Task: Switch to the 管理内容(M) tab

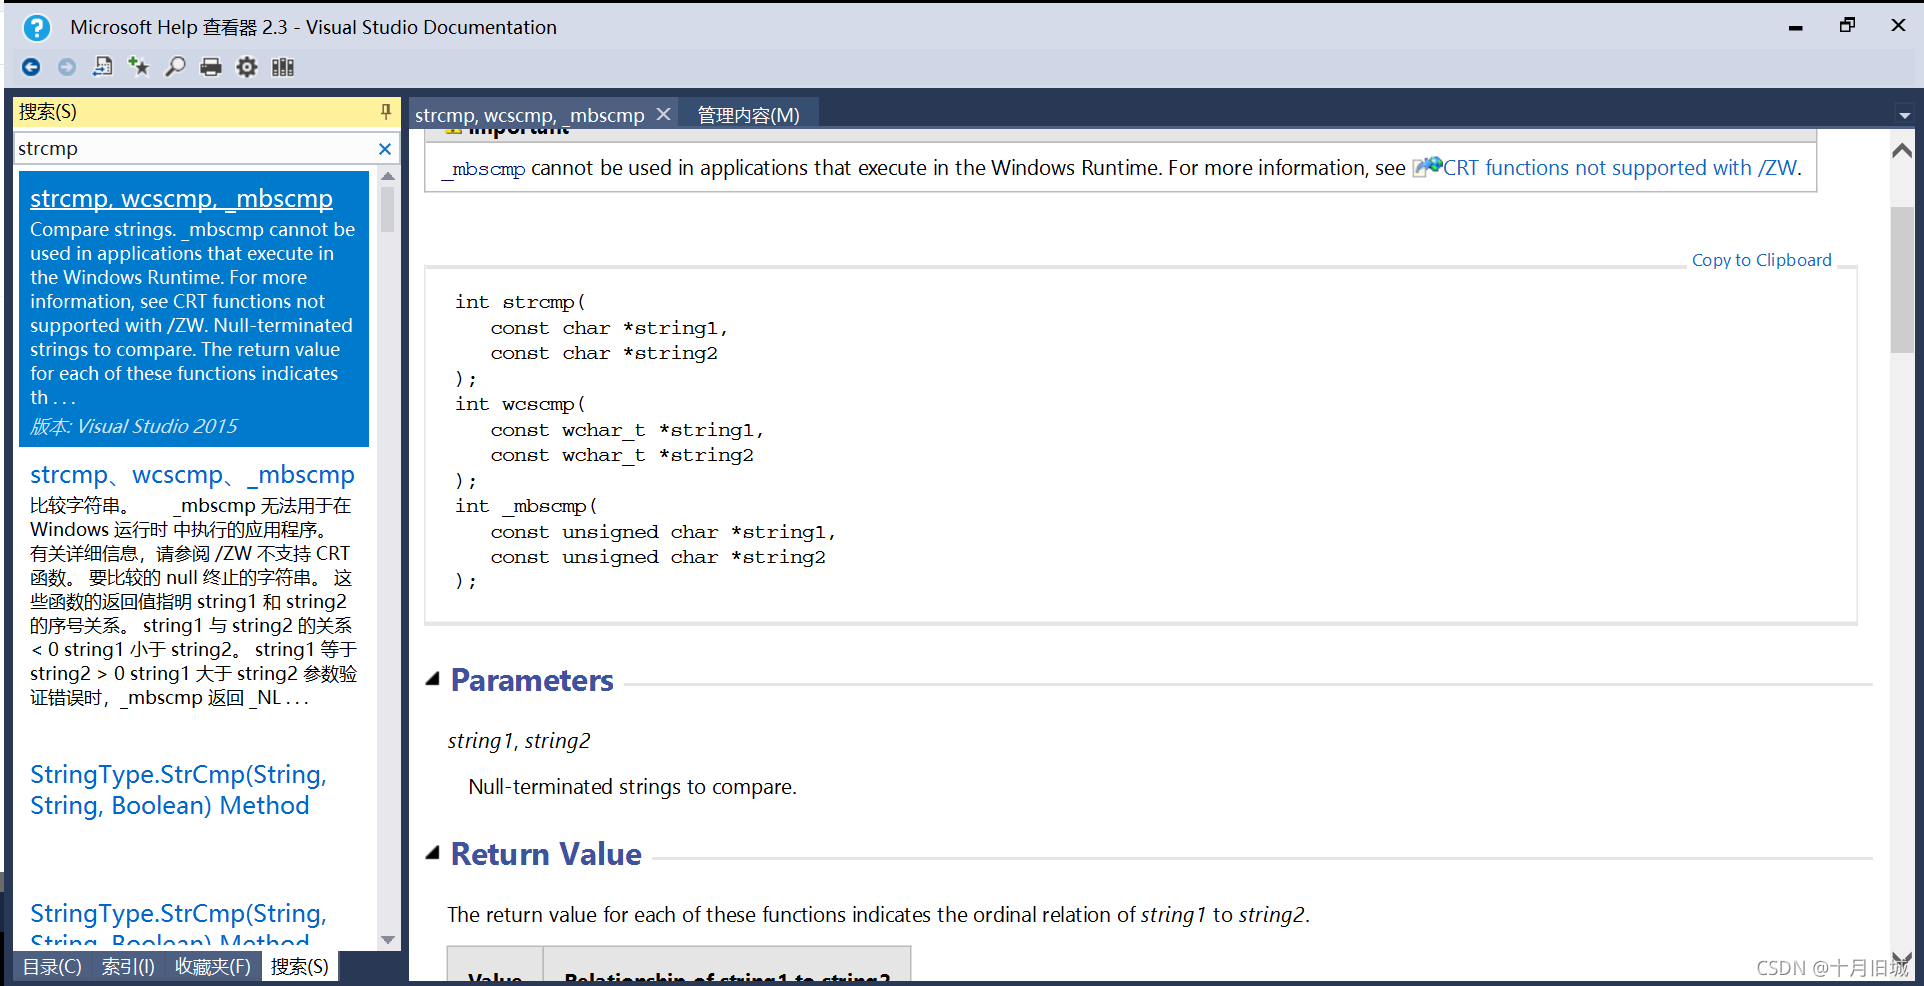Action: pyautogui.click(x=748, y=115)
